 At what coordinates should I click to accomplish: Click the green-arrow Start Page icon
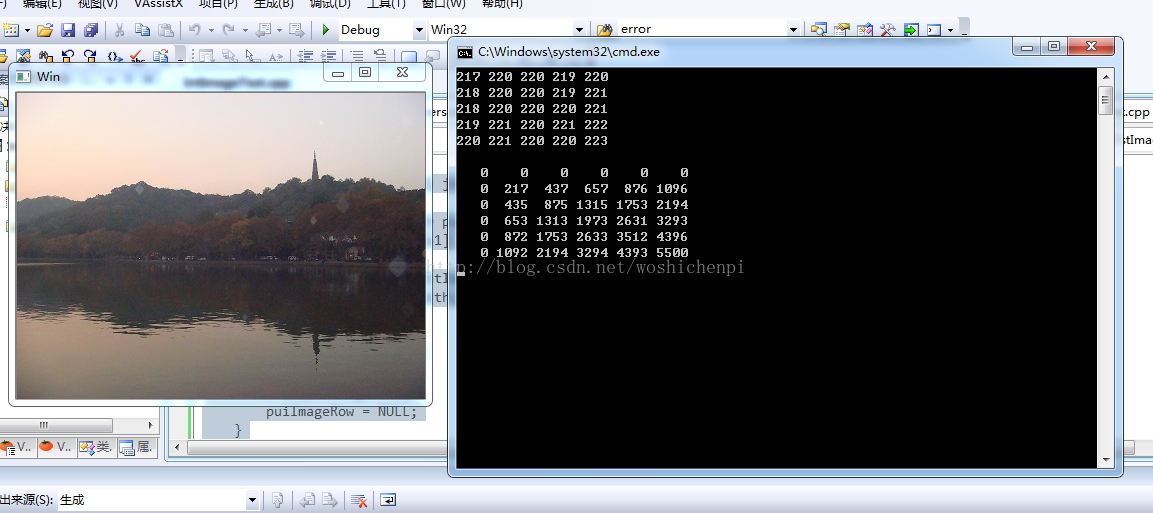click(x=911, y=30)
